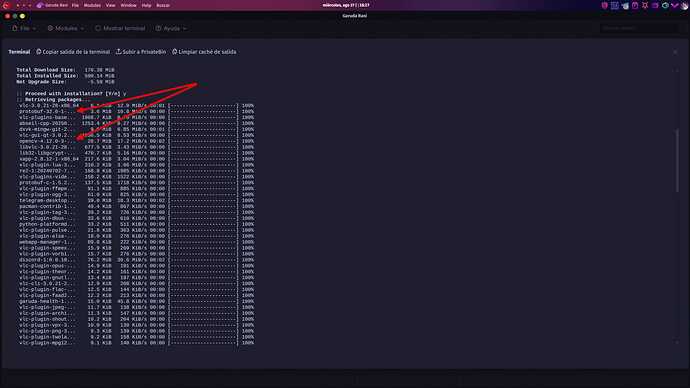The width and height of the screenshot is (690, 388).
Task: Click the Mostrar terminal toggle button
Action: [120, 28]
